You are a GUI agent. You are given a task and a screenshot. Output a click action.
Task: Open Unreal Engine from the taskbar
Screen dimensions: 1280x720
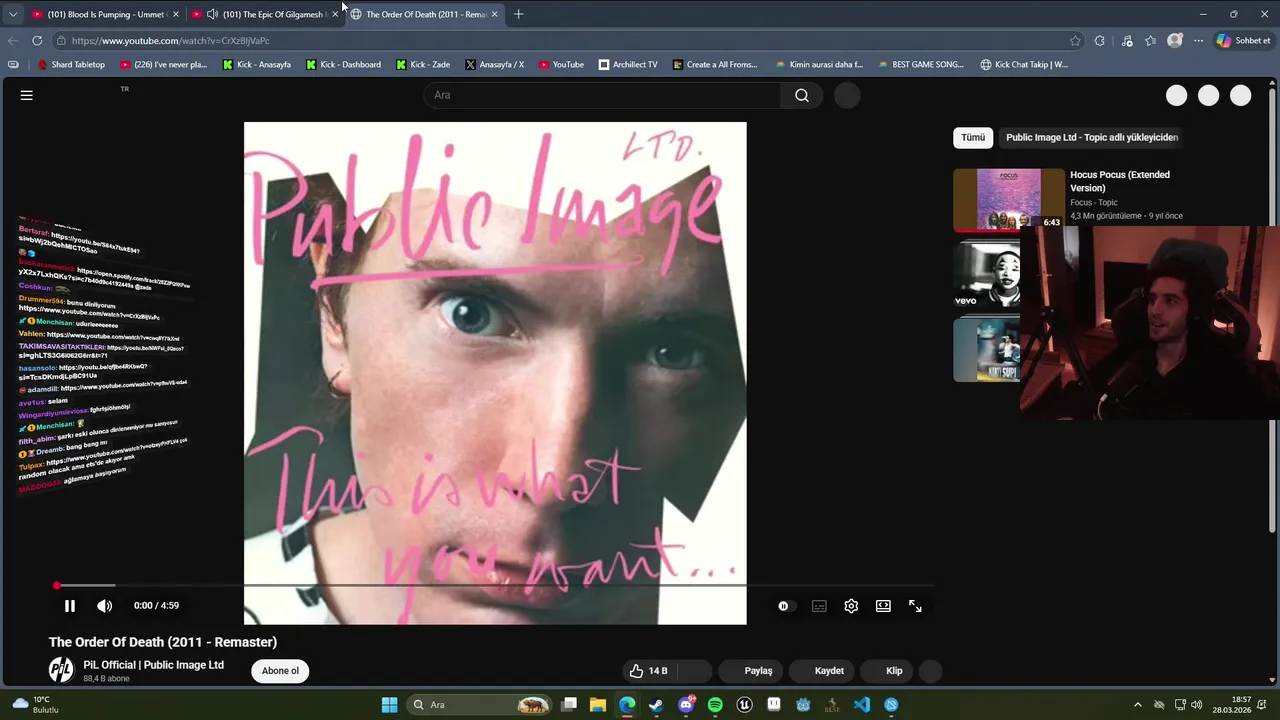744,705
